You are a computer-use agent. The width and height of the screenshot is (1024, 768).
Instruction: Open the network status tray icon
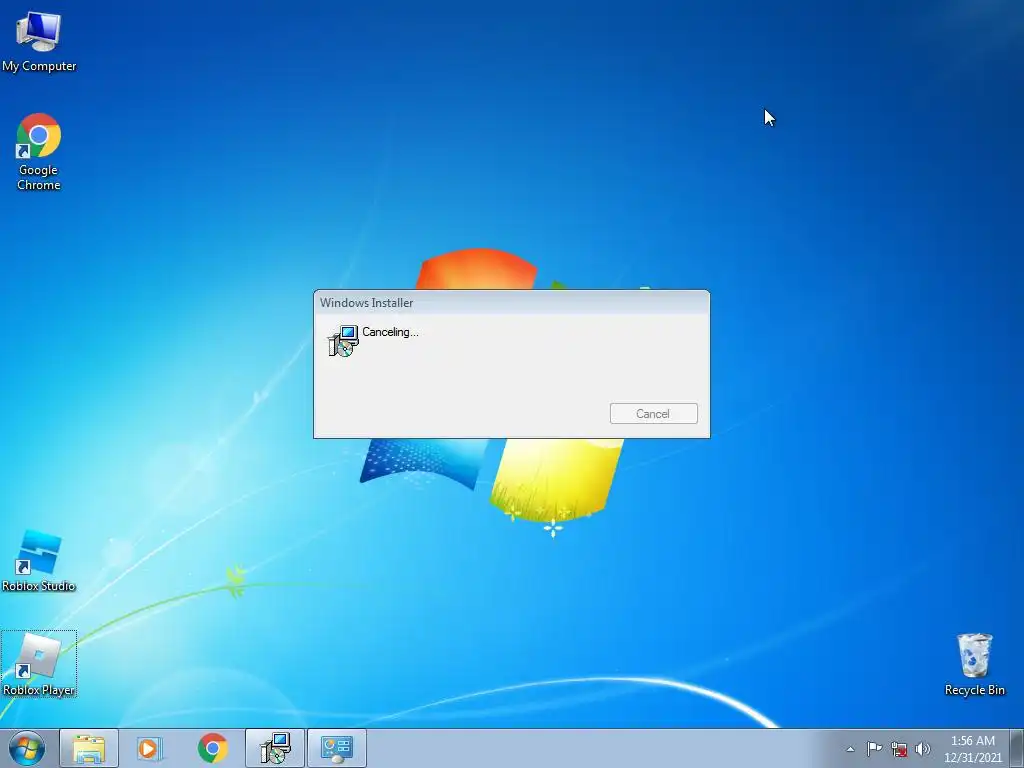tap(899, 749)
